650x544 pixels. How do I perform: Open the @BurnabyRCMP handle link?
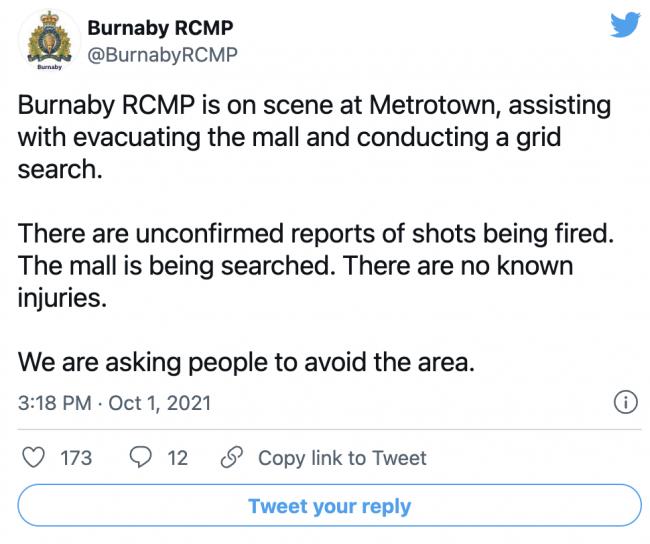(162, 55)
